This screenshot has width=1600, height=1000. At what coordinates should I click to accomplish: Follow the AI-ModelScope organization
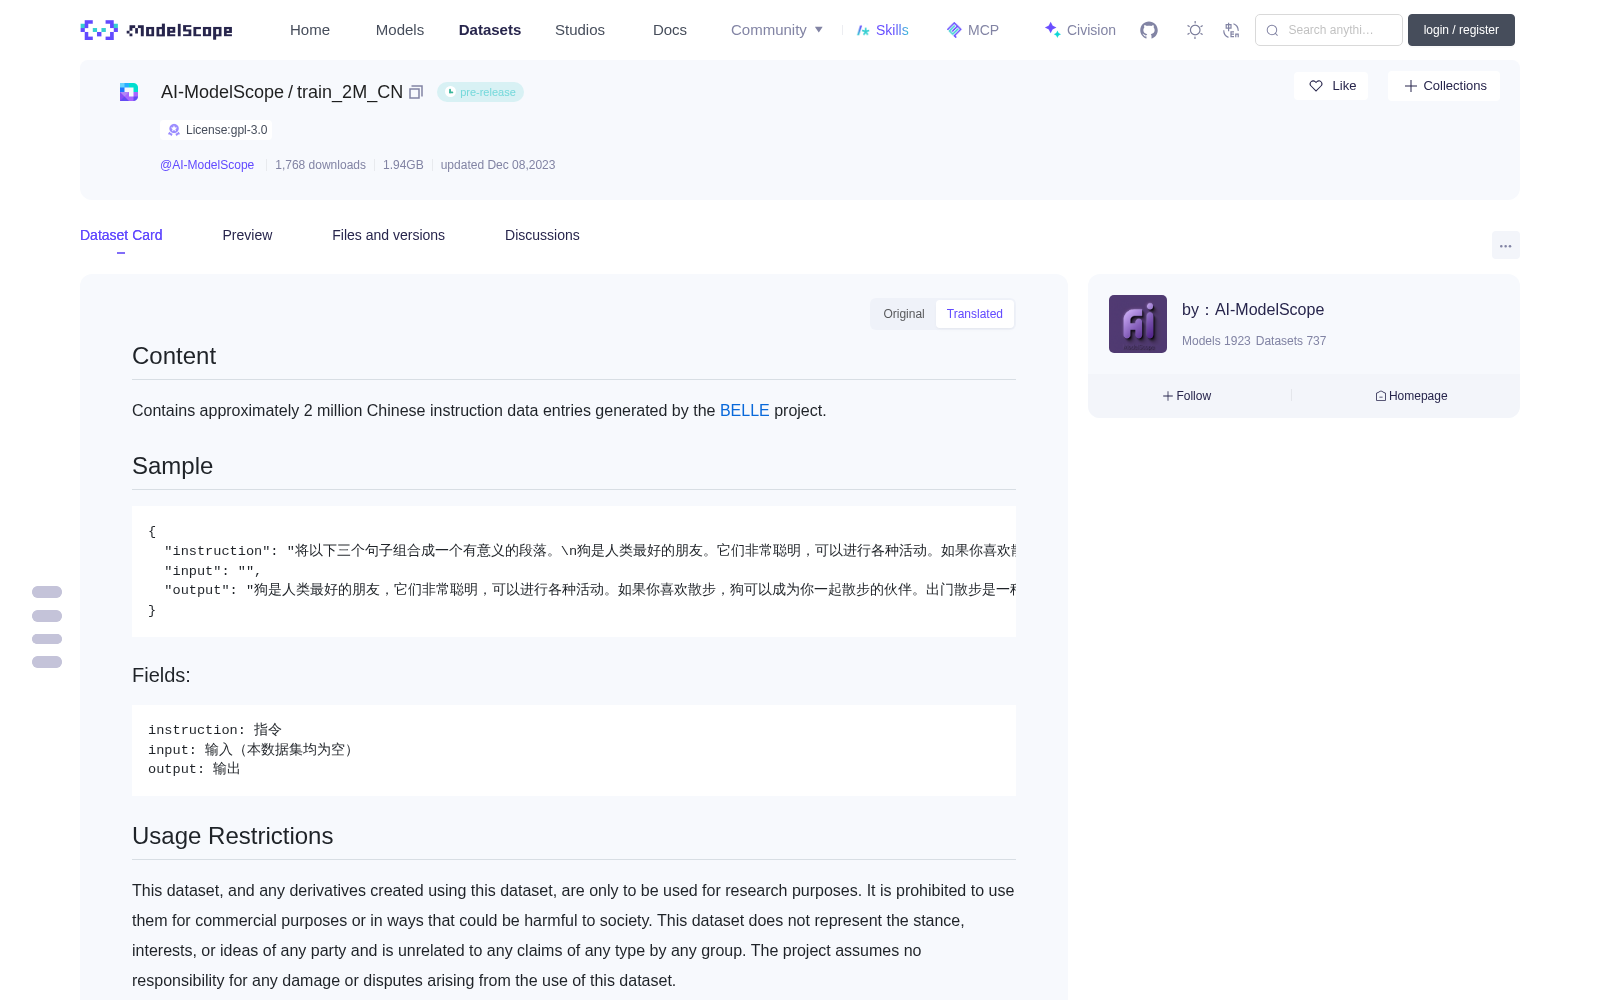pyautogui.click(x=1187, y=396)
